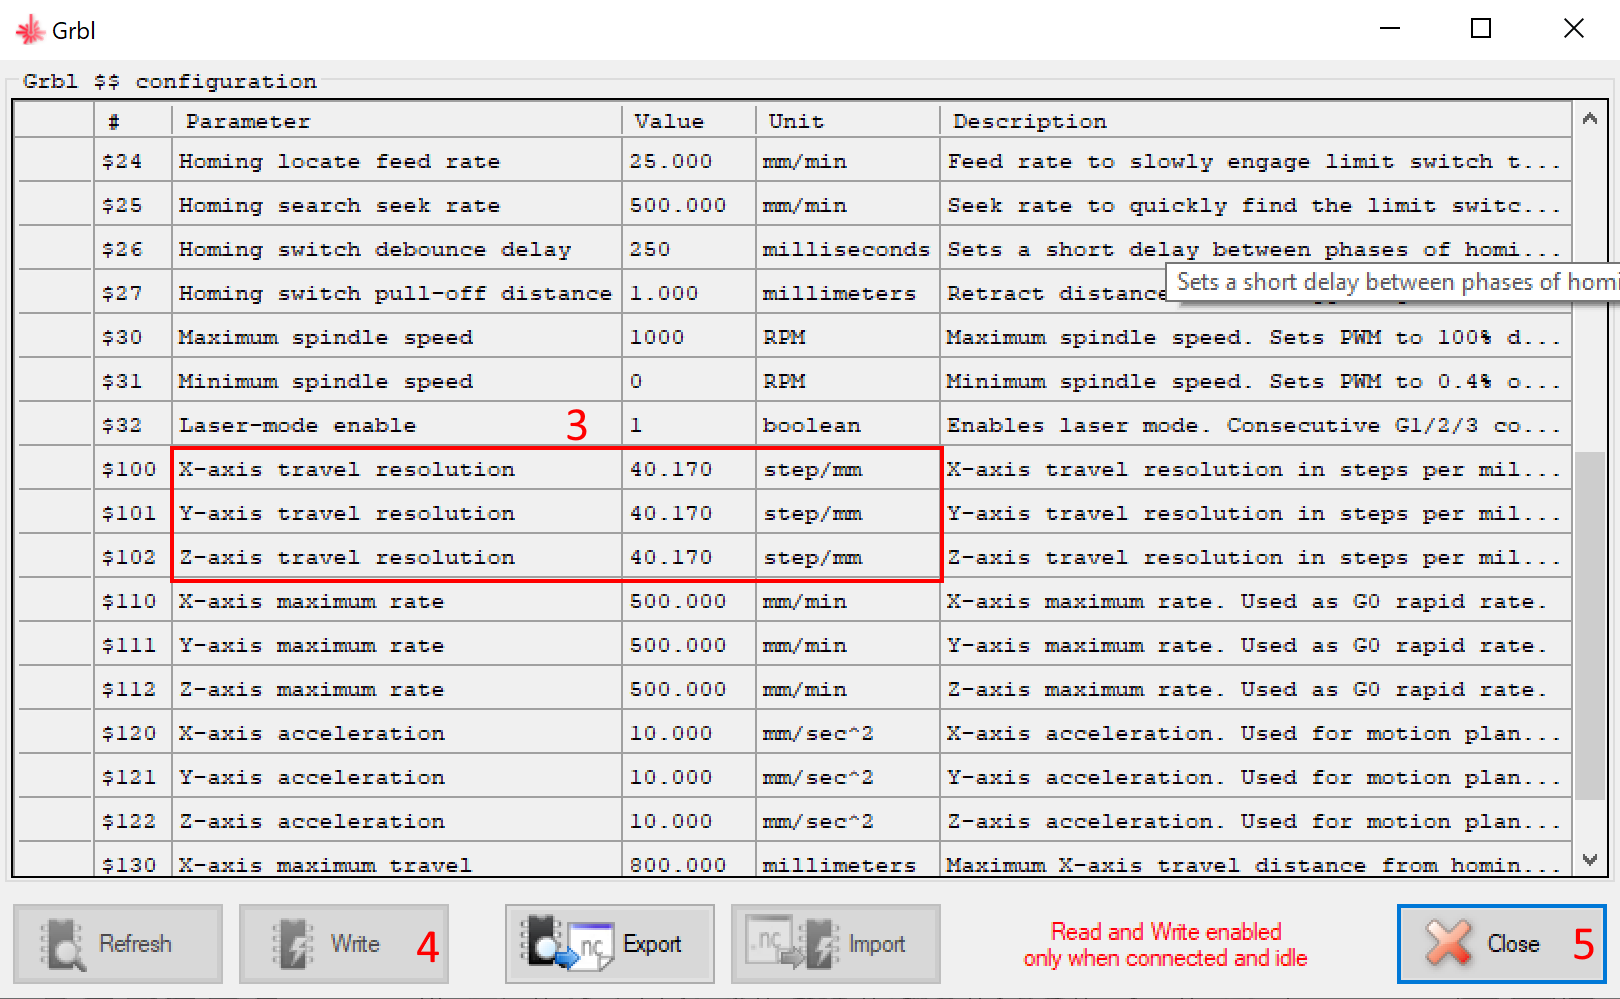Viewport: 1620px width, 999px height.
Task: Select the Z-axis travel resolution parameter cell
Action: point(397,557)
